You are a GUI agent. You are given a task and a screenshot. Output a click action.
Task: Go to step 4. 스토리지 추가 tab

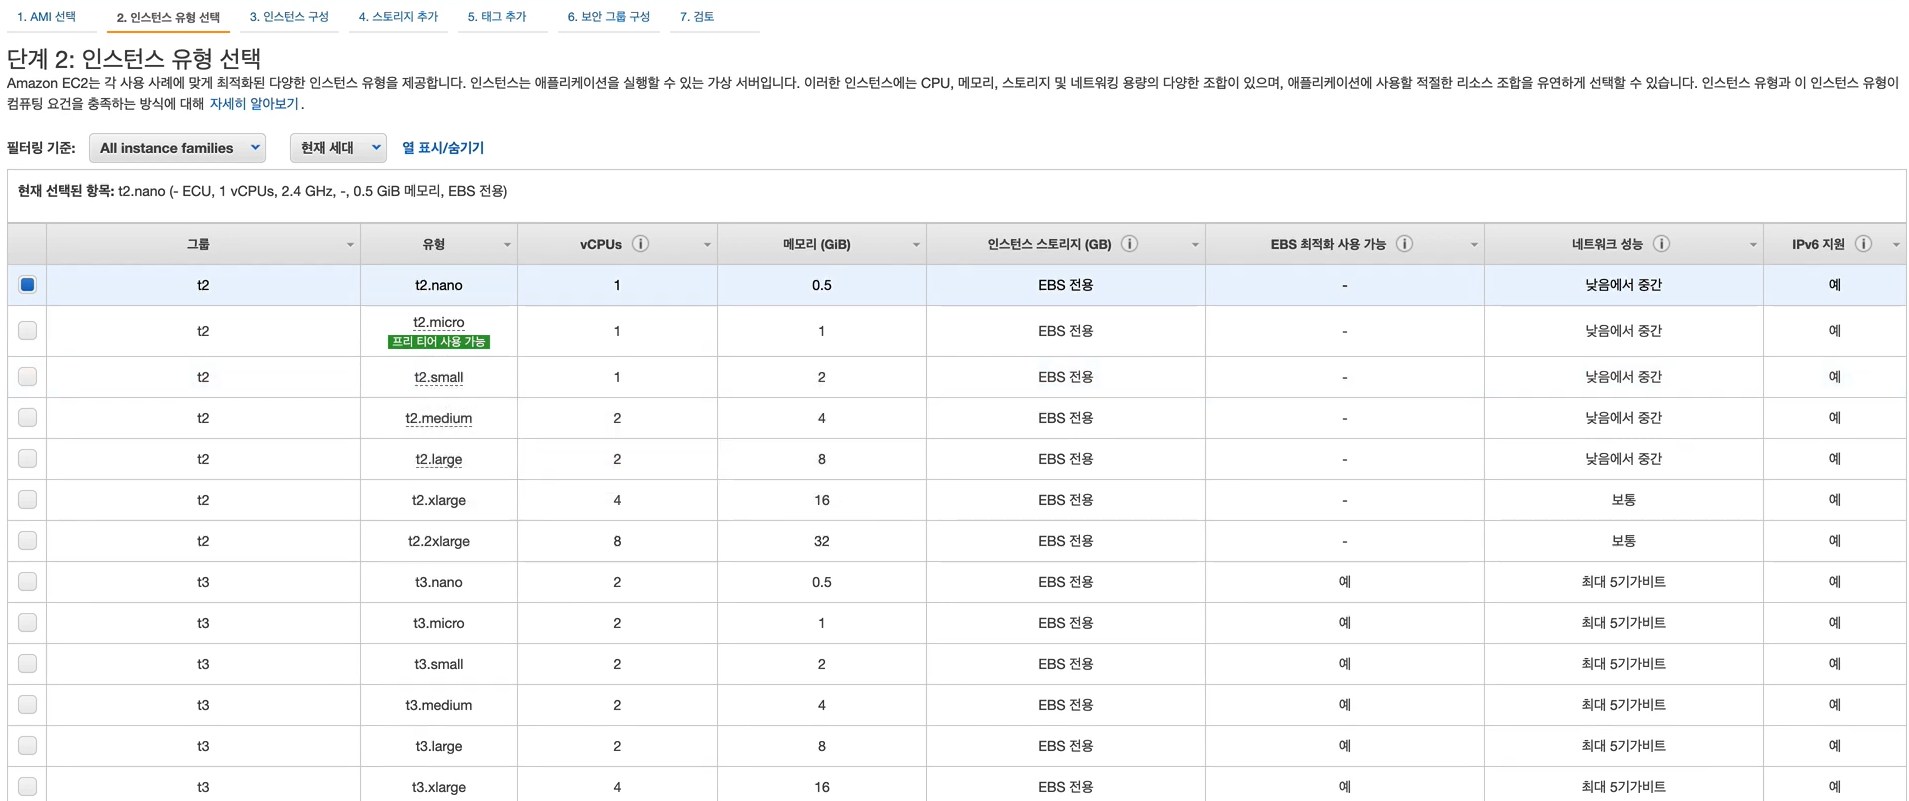(x=398, y=17)
